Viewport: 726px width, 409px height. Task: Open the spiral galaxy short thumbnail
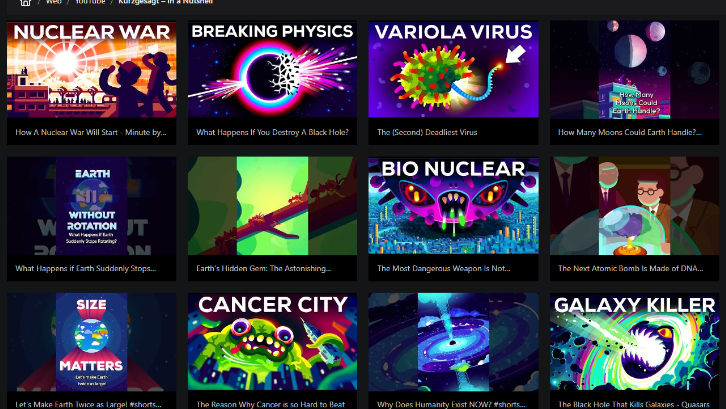click(453, 342)
